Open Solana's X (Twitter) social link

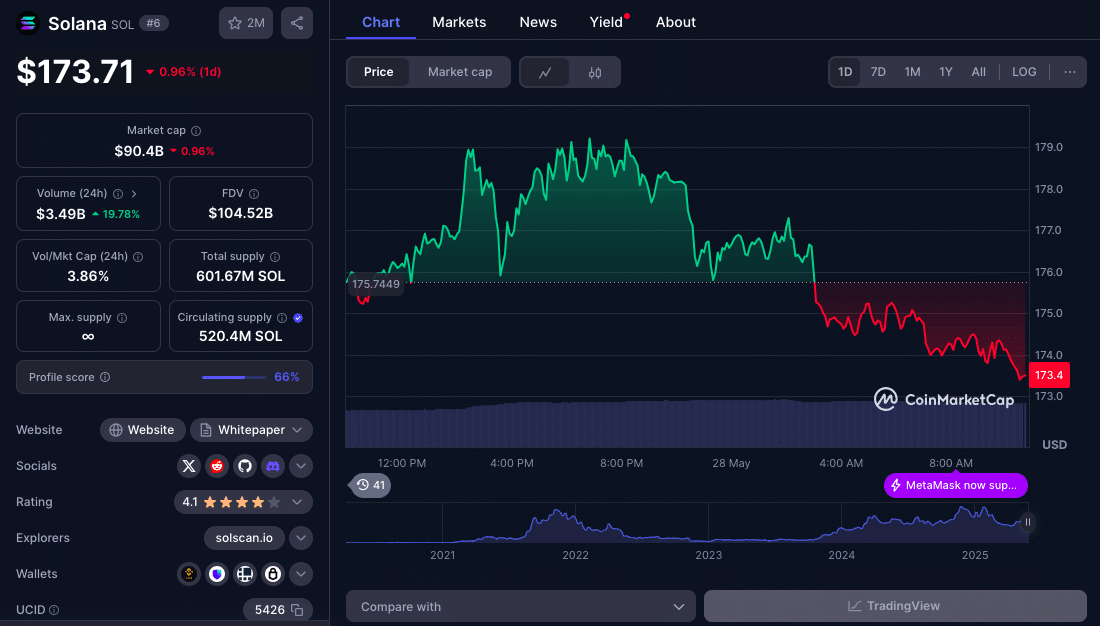point(189,466)
